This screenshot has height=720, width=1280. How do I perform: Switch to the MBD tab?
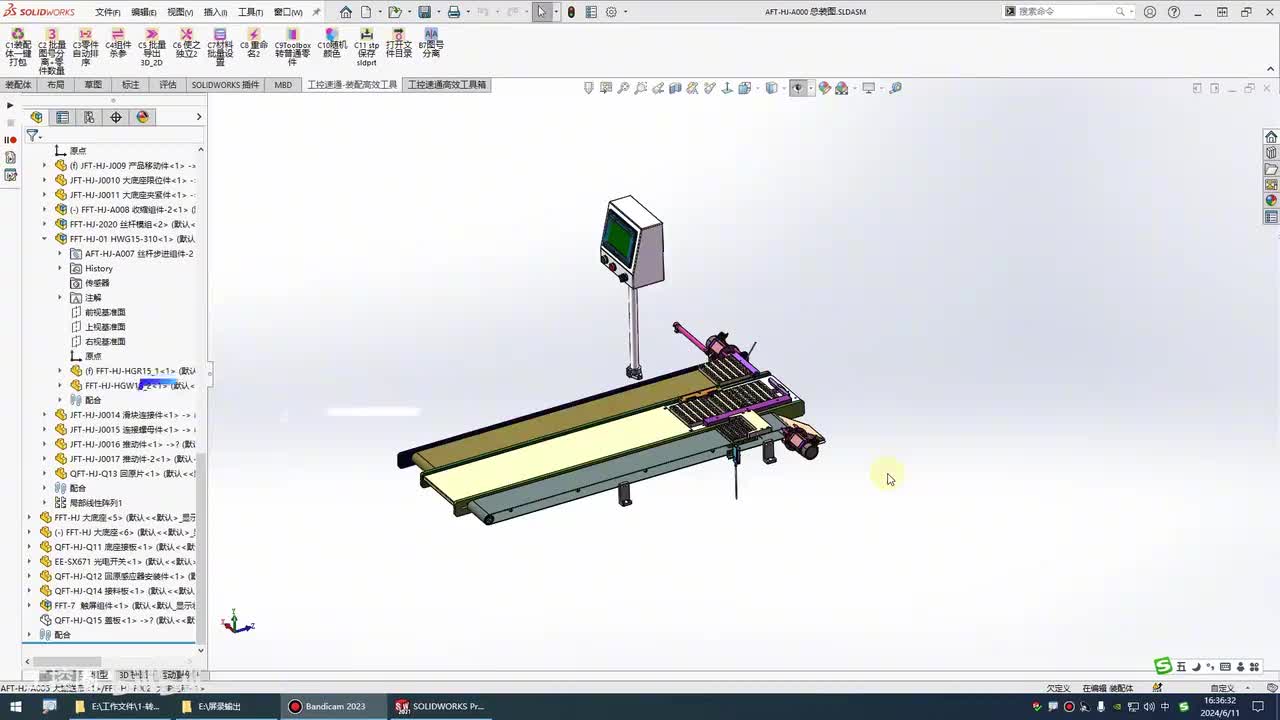[283, 85]
